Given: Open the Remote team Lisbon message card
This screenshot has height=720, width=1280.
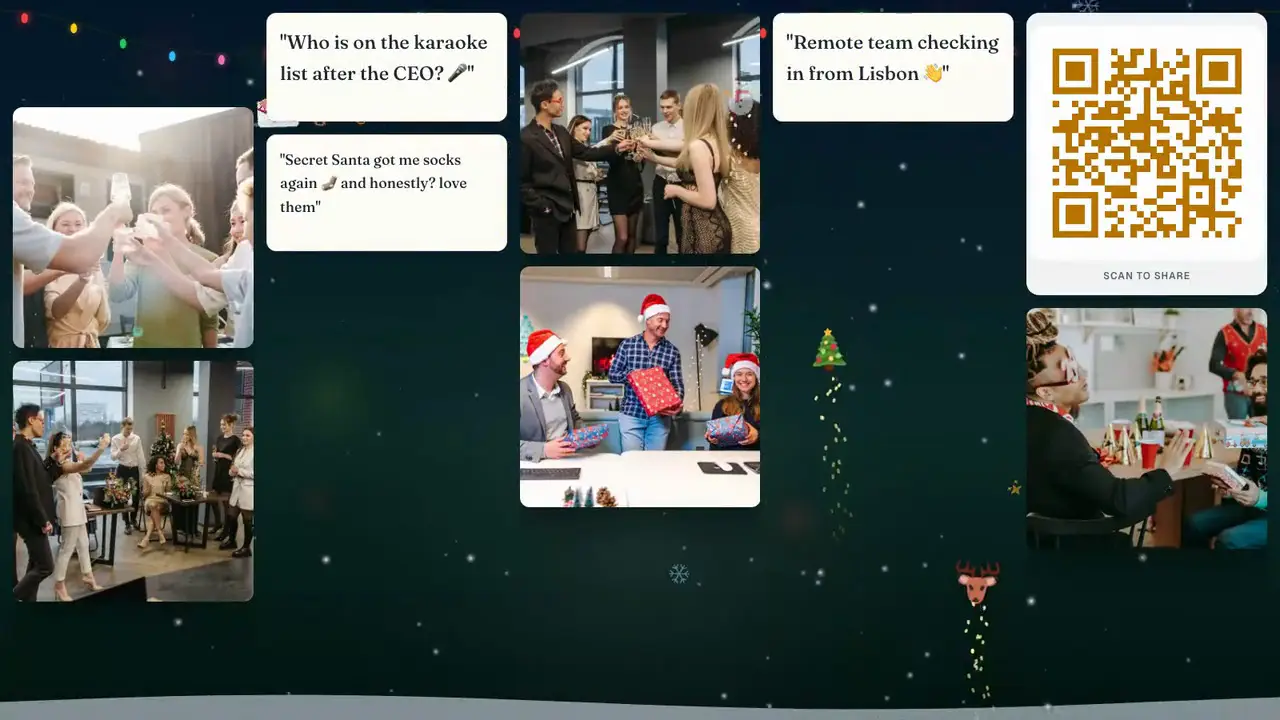Looking at the screenshot, I should pyautogui.click(x=893, y=67).
